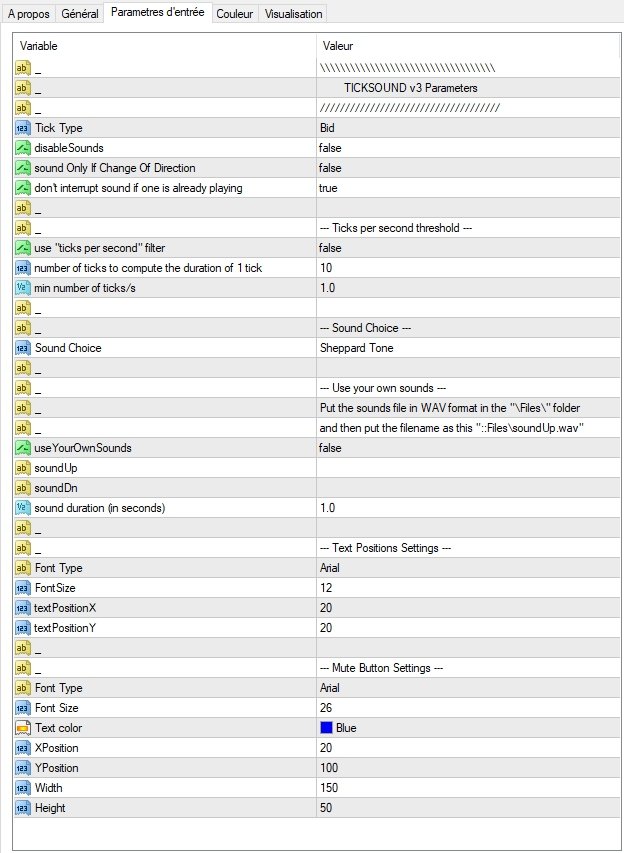Go to the Visualisation tab
Image resolution: width=624 pixels, height=853 pixels.
pyautogui.click(x=293, y=14)
